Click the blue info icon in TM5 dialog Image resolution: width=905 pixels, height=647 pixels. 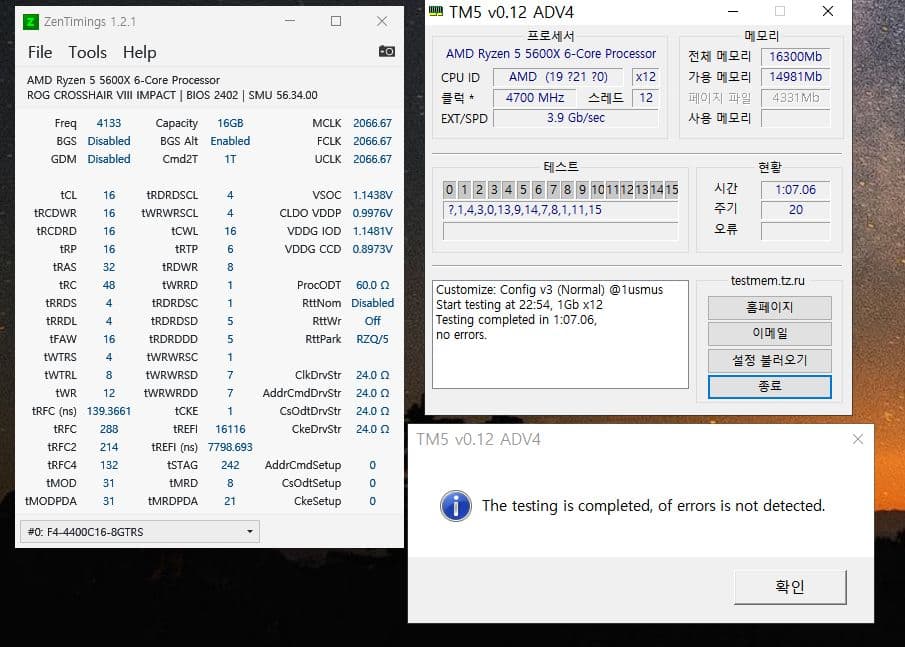[x=456, y=506]
